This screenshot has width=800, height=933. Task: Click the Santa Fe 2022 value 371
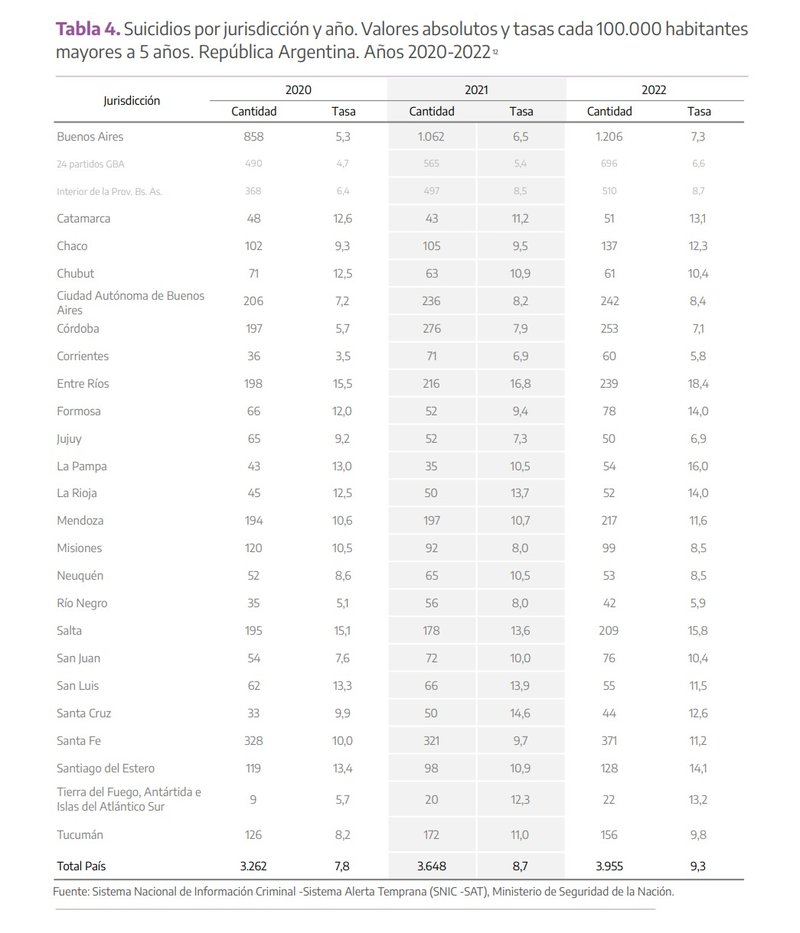click(609, 741)
